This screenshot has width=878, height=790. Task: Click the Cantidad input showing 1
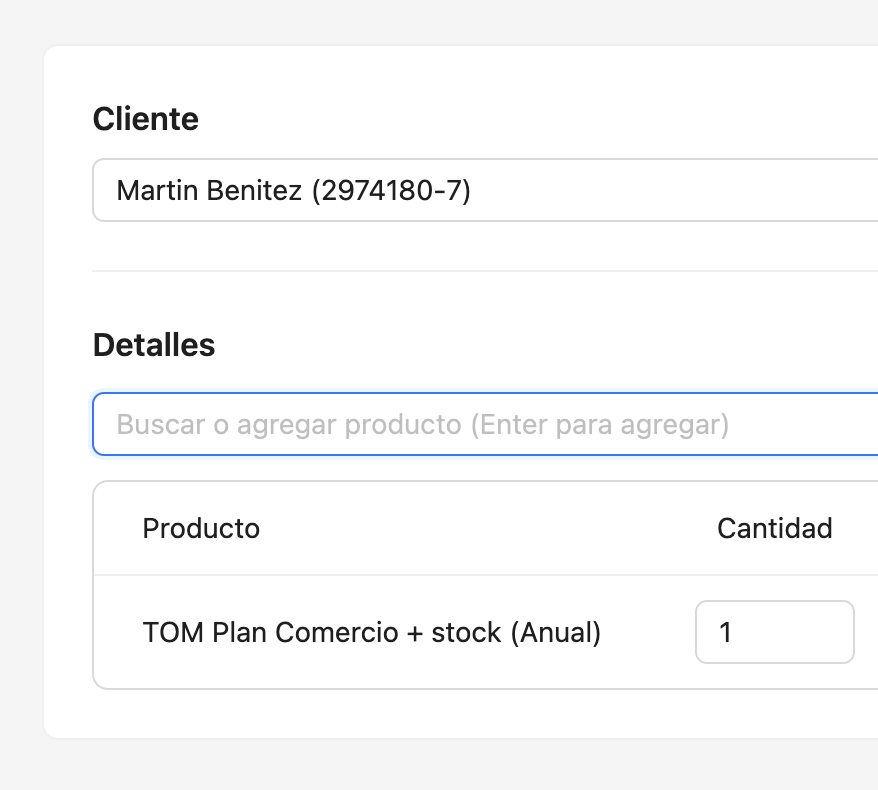point(774,632)
